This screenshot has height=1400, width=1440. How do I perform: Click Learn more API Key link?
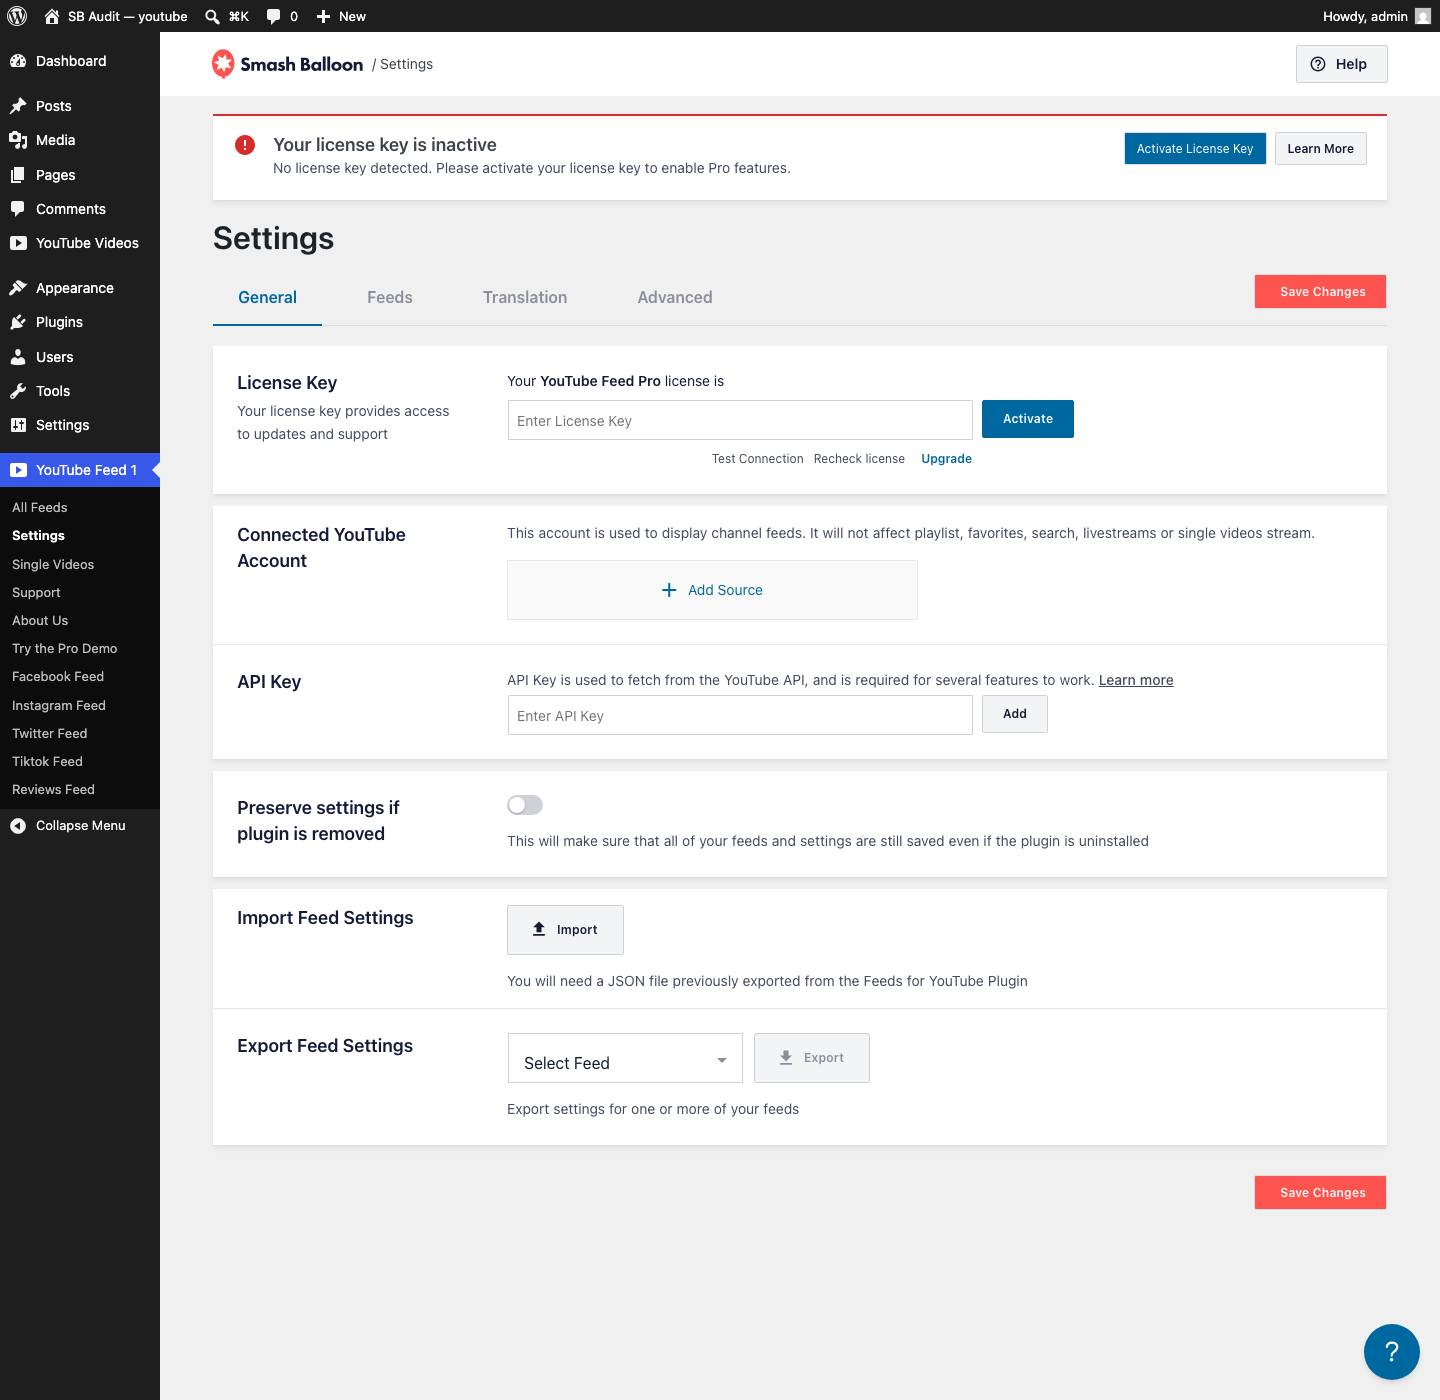tap(1136, 680)
